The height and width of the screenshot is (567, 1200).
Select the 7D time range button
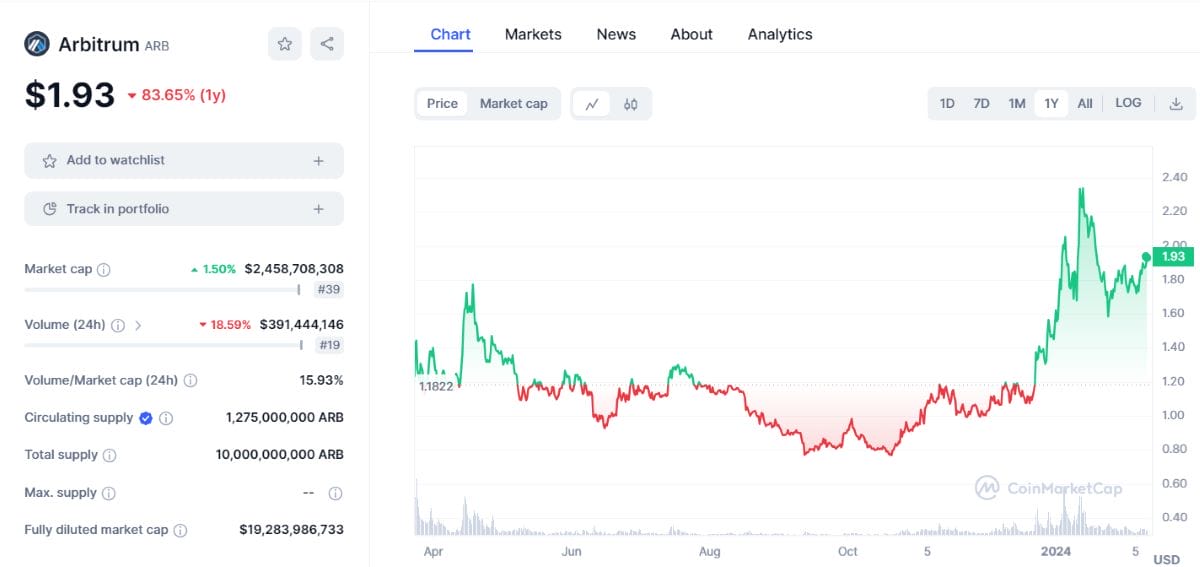pyautogui.click(x=982, y=104)
